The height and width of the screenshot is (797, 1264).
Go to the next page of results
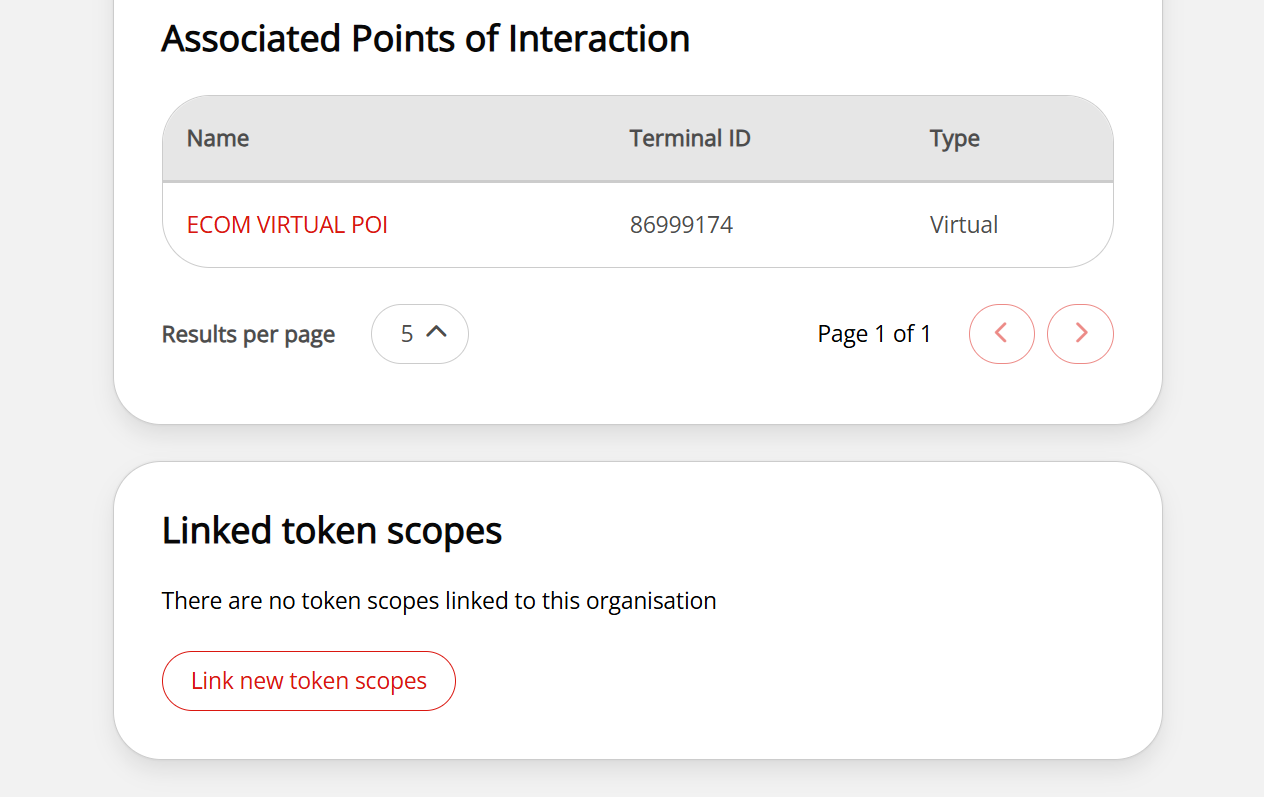tap(1080, 334)
